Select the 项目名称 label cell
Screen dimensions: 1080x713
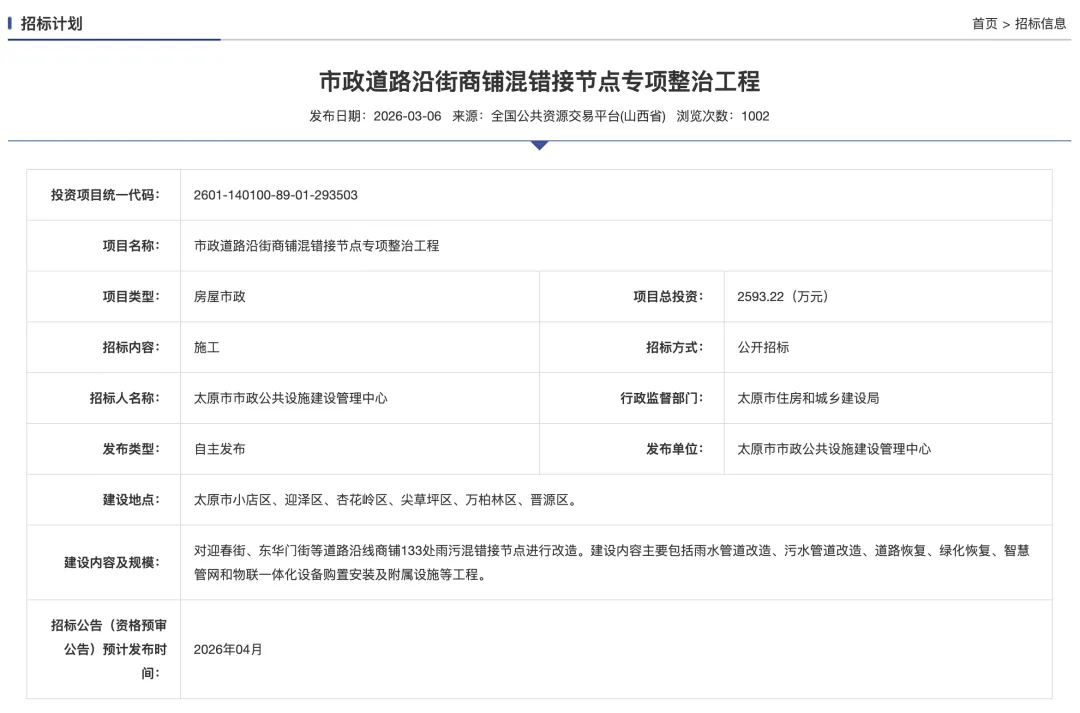click(x=104, y=246)
